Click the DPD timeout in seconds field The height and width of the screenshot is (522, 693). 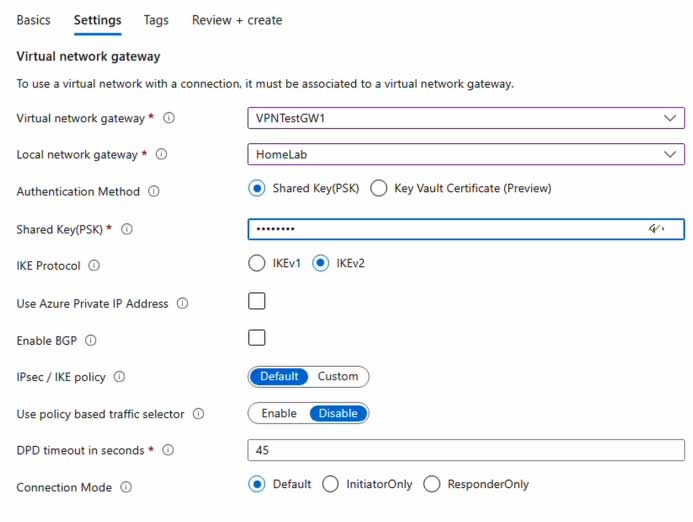point(466,450)
